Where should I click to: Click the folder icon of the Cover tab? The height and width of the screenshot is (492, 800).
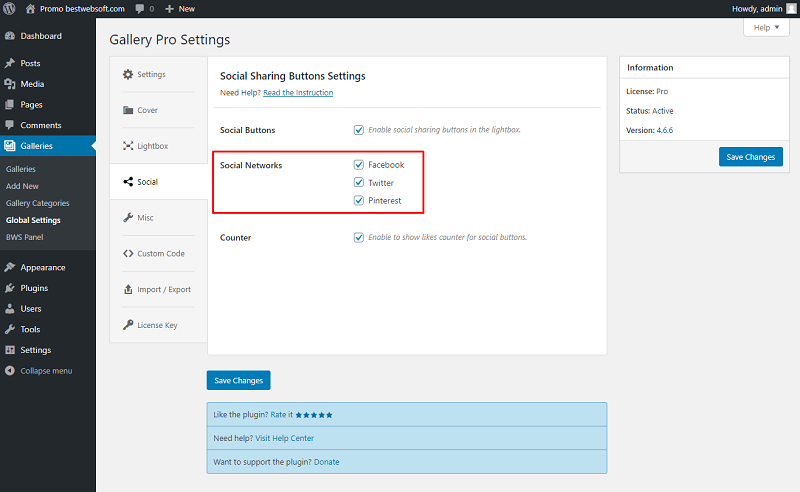point(128,110)
